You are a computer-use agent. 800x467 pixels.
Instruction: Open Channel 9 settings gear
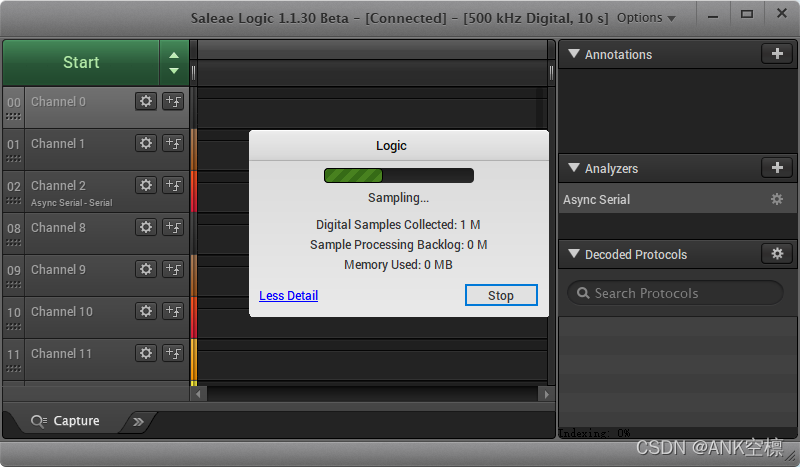[x=146, y=268]
